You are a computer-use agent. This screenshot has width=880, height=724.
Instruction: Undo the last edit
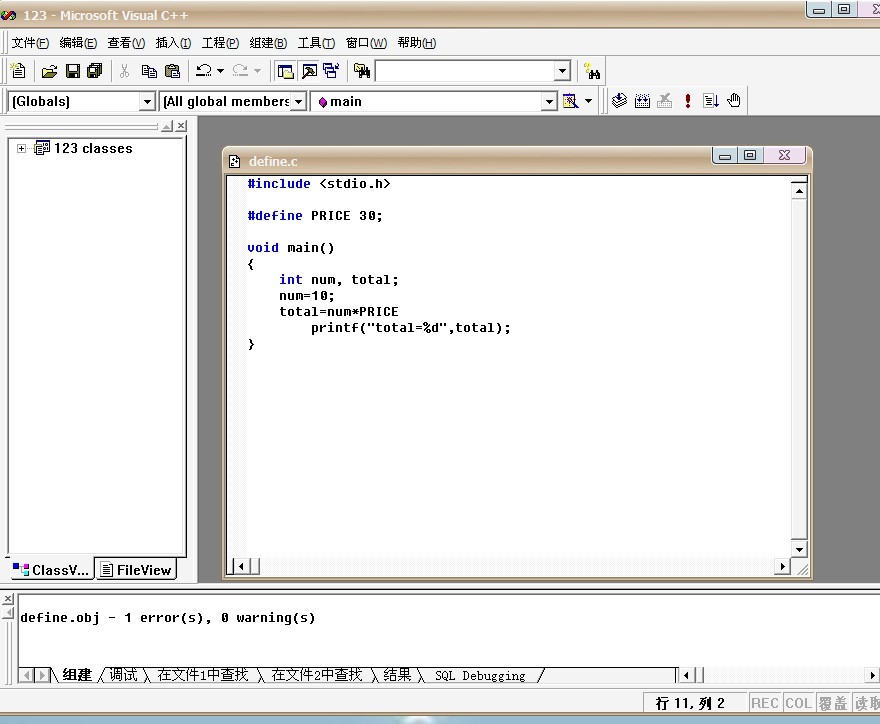[204, 71]
